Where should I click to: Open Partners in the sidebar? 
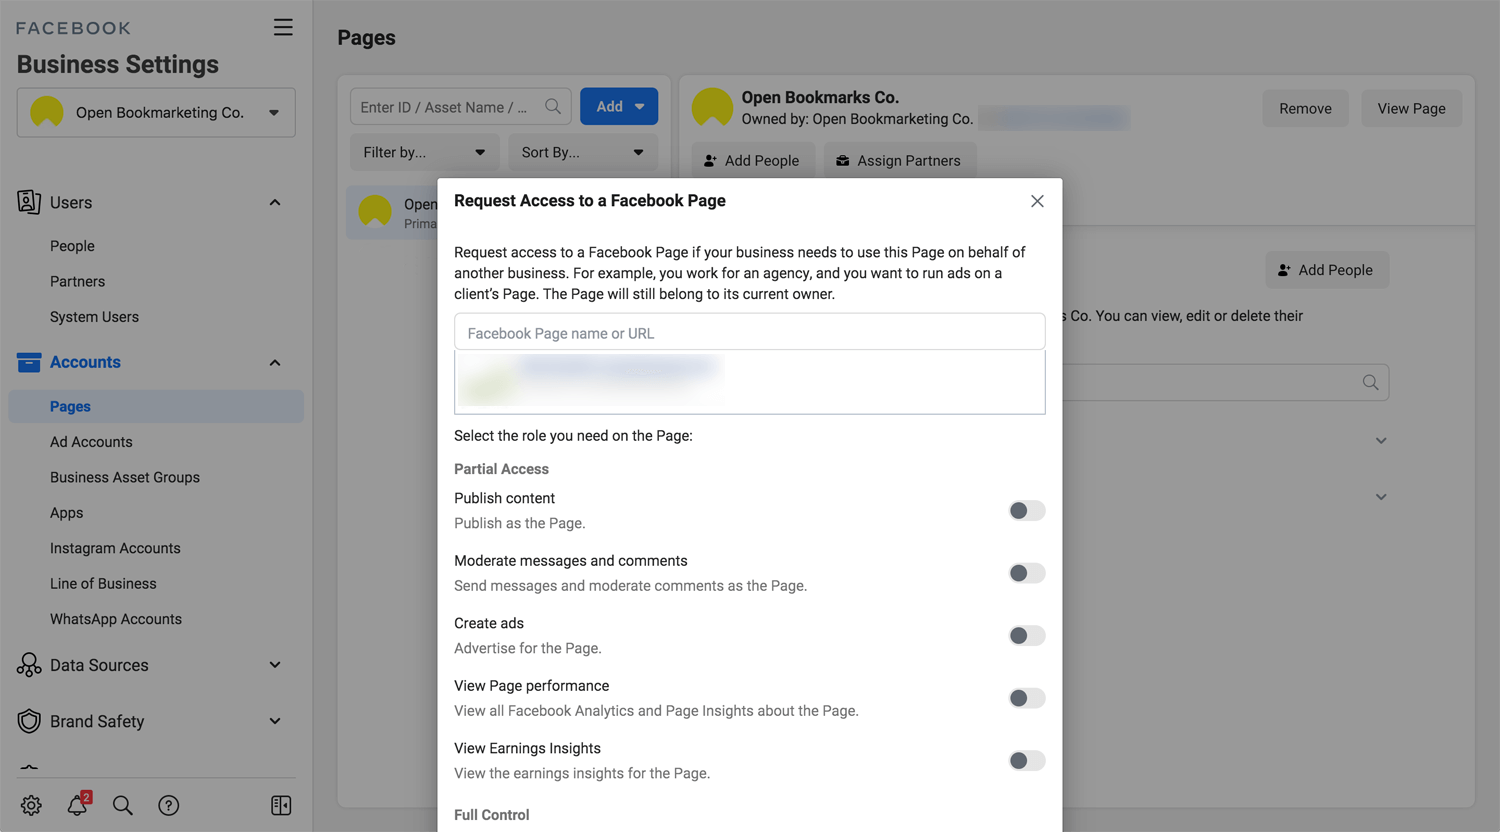pyautogui.click(x=77, y=281)
